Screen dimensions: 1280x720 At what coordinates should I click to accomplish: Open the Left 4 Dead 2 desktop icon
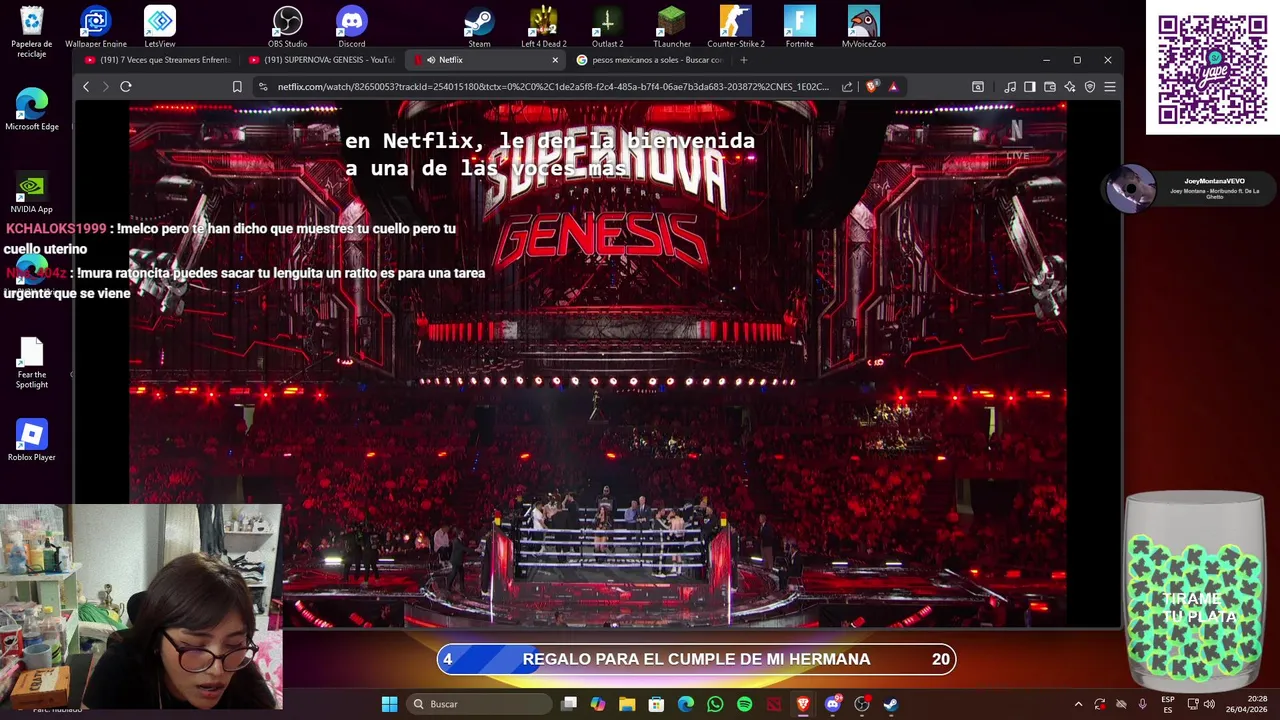coord(543,27)
